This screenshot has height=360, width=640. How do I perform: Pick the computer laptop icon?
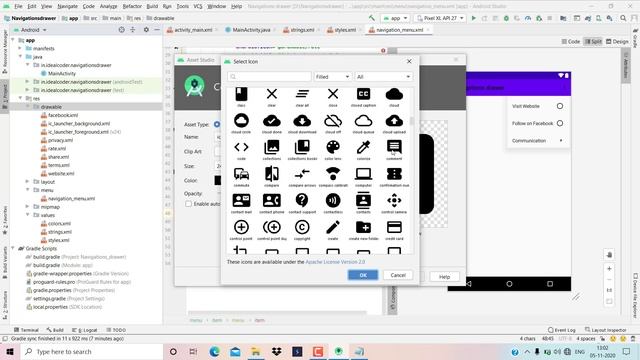pos(363,174)
